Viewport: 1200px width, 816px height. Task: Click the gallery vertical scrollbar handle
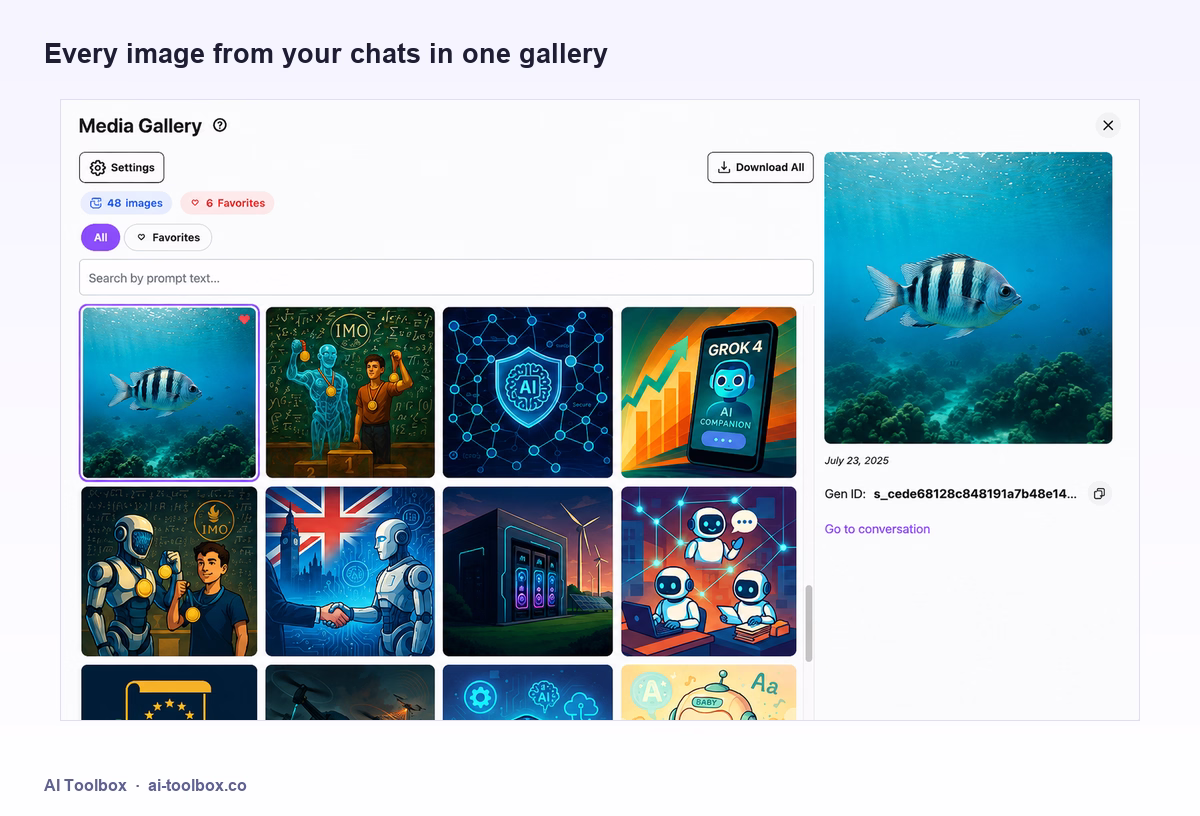(x=809, y=623)
